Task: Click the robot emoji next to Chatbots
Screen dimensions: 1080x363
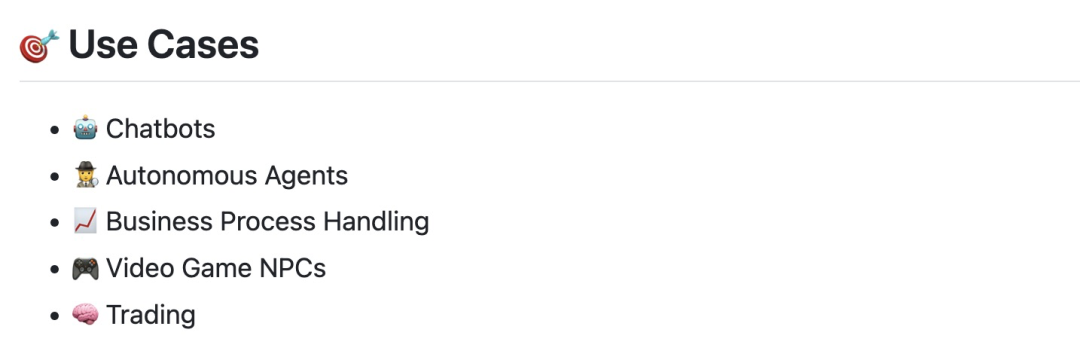Action: point(85,129)
